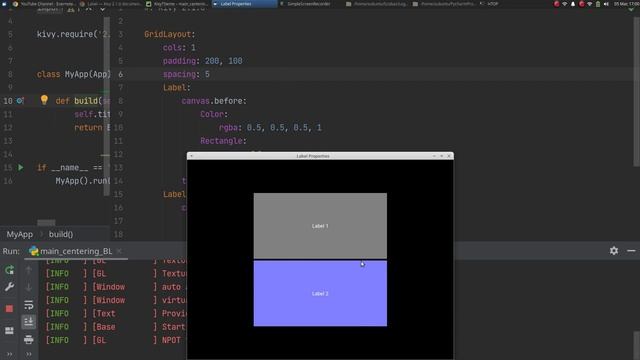Jump up the stack trace with up arrow
The width and height of the screenshot is (640, 360).
click(29, 270)
